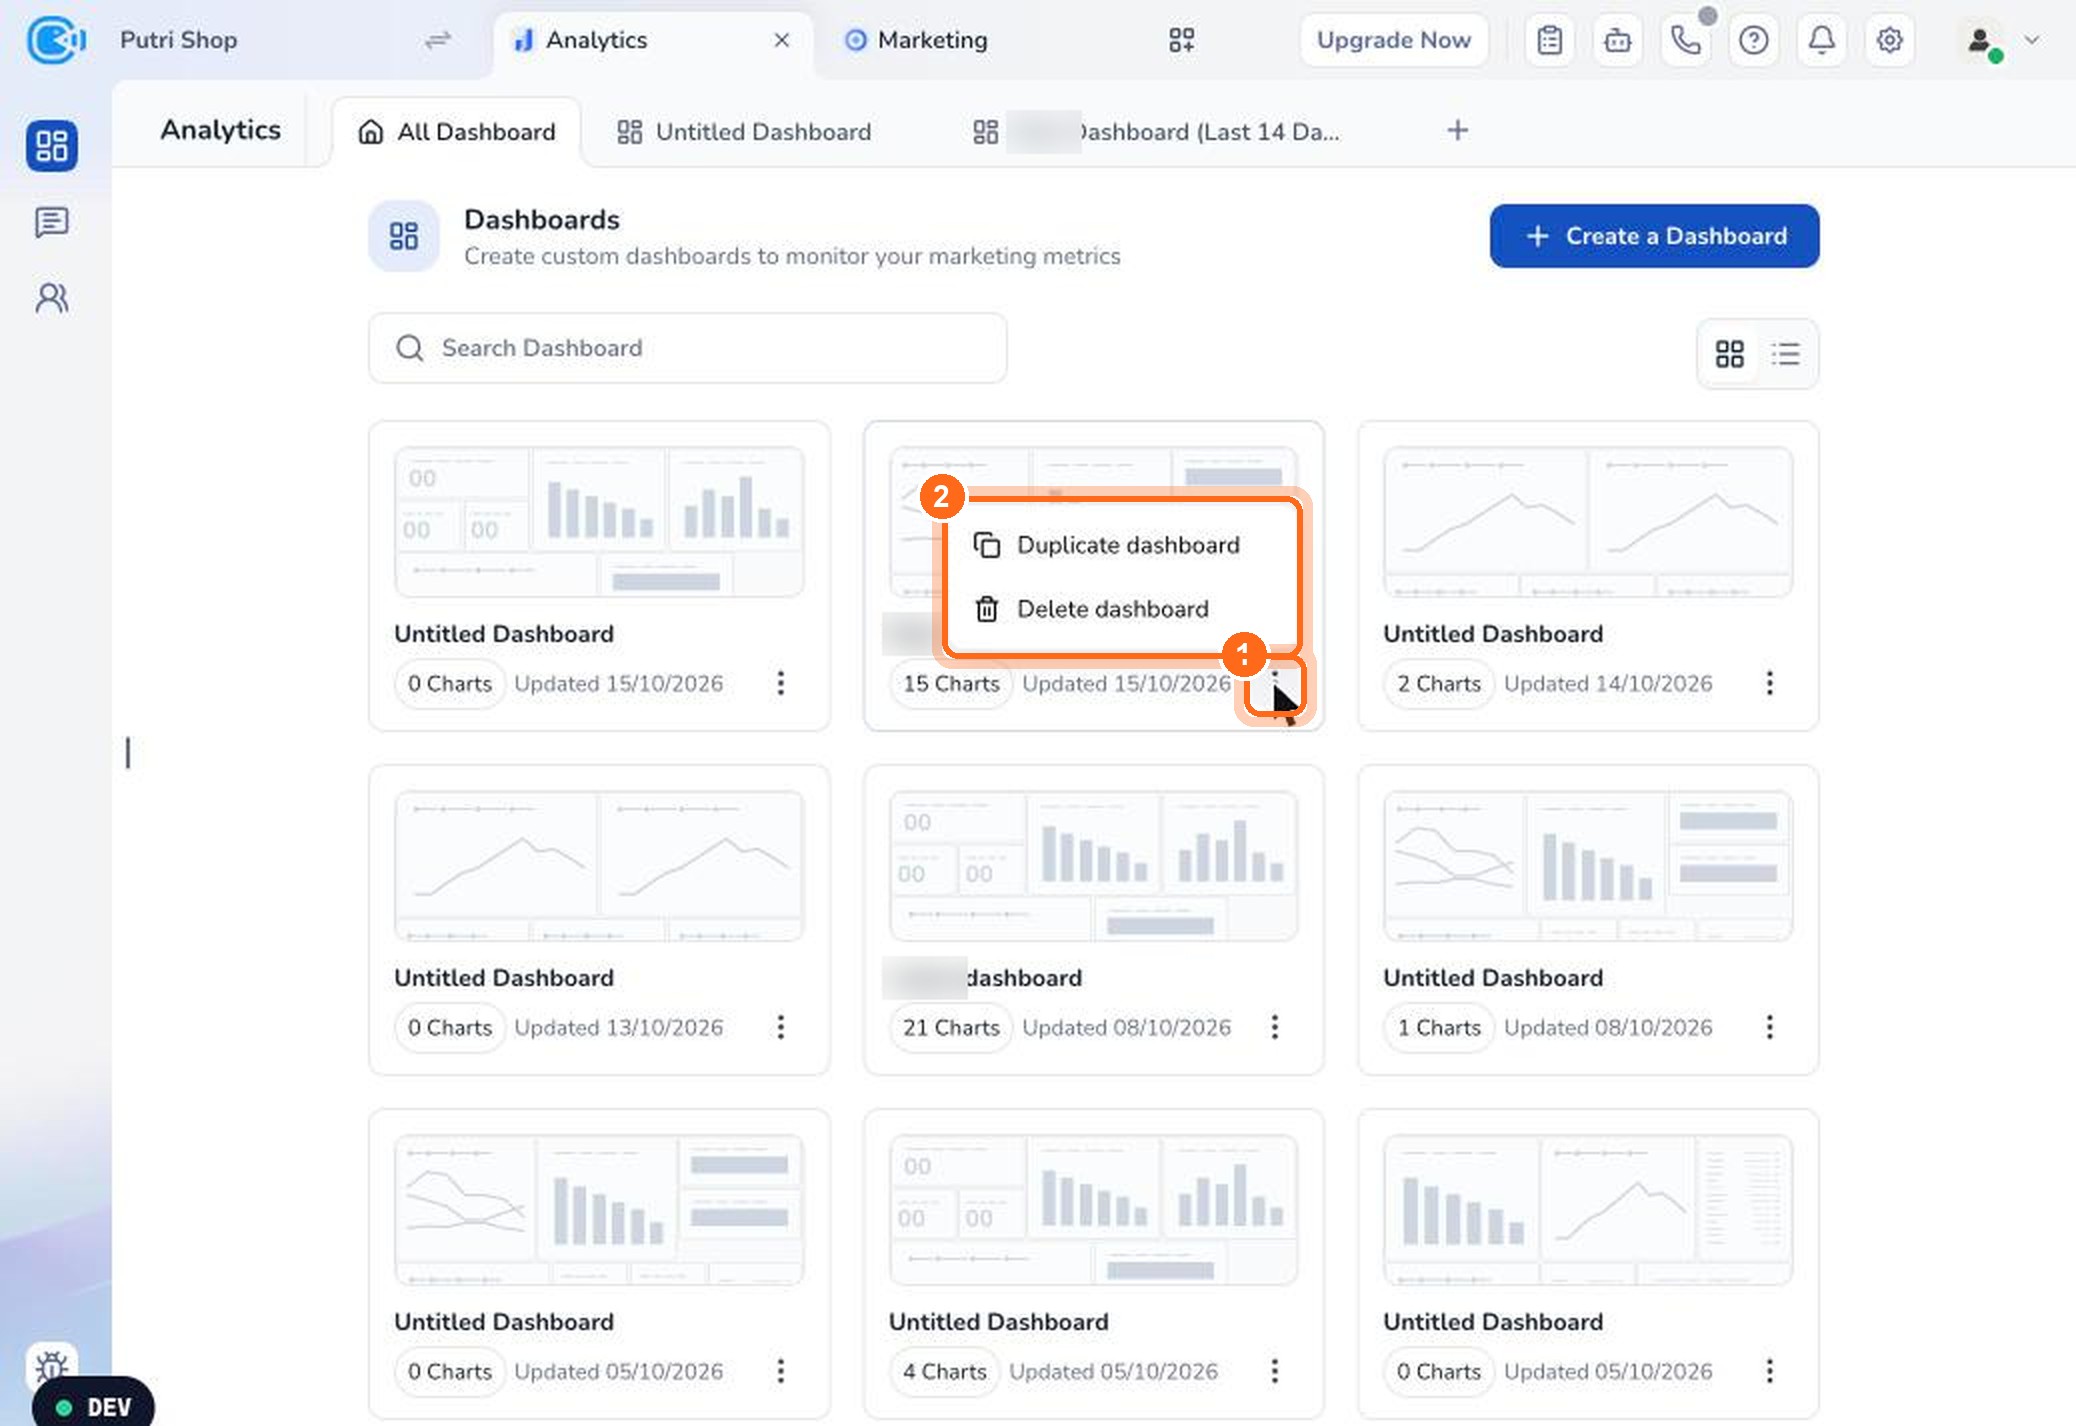Close the Analytics app tab
The image size is (2076, 1426).
[x=782, y=40]
